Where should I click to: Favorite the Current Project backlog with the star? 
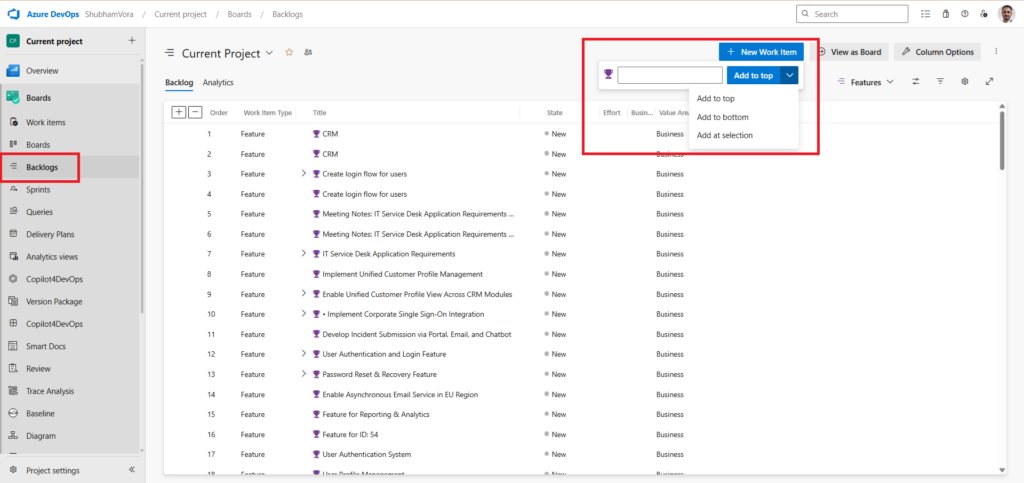click(289, 52)
